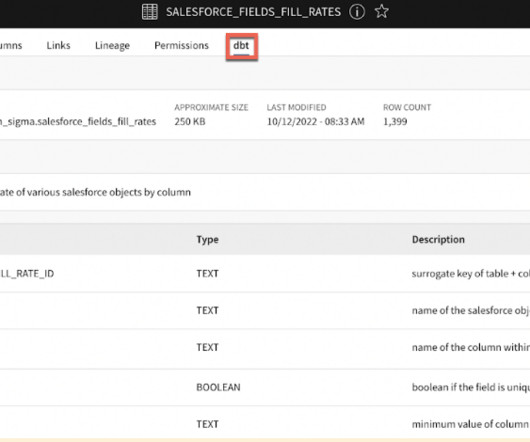Click the LL_RATE_ID column name cell

pos(27,274)
